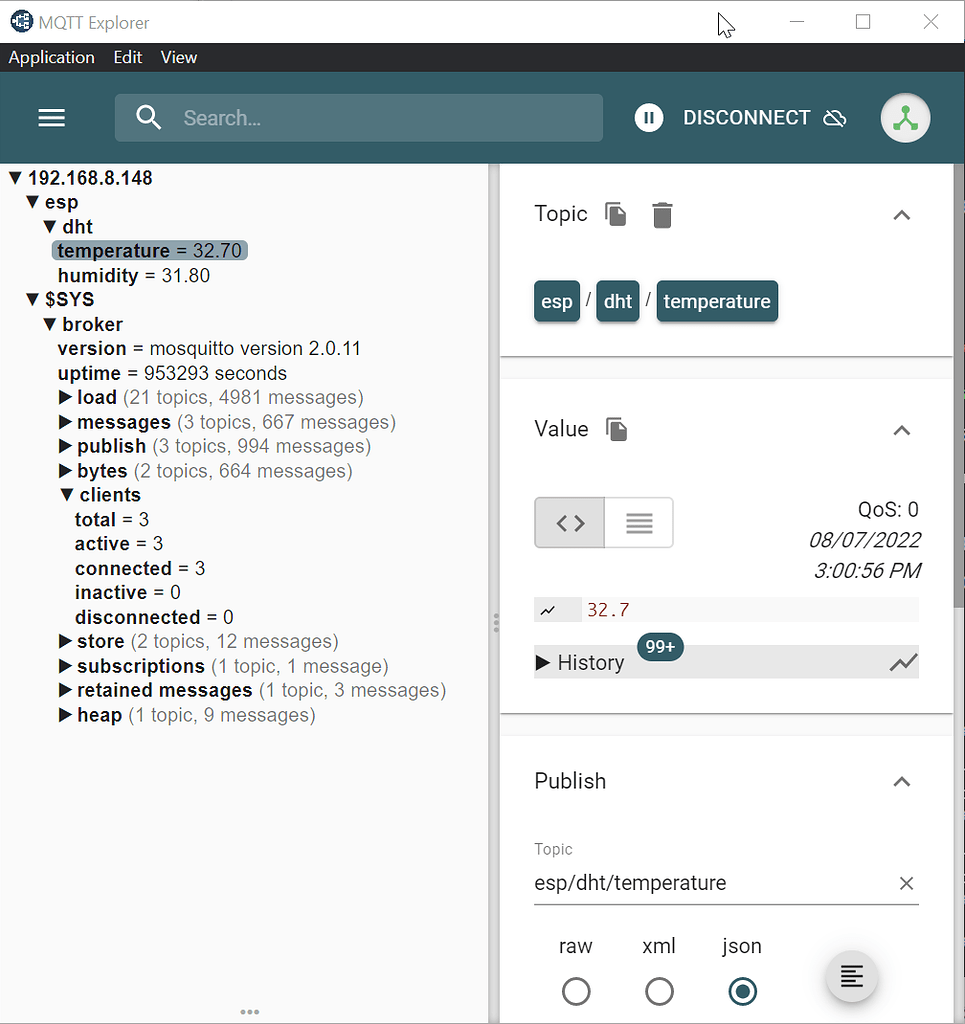Collapse the $SYS tree node
This screenshot has height=1024, width=965.
pos(32,299)
